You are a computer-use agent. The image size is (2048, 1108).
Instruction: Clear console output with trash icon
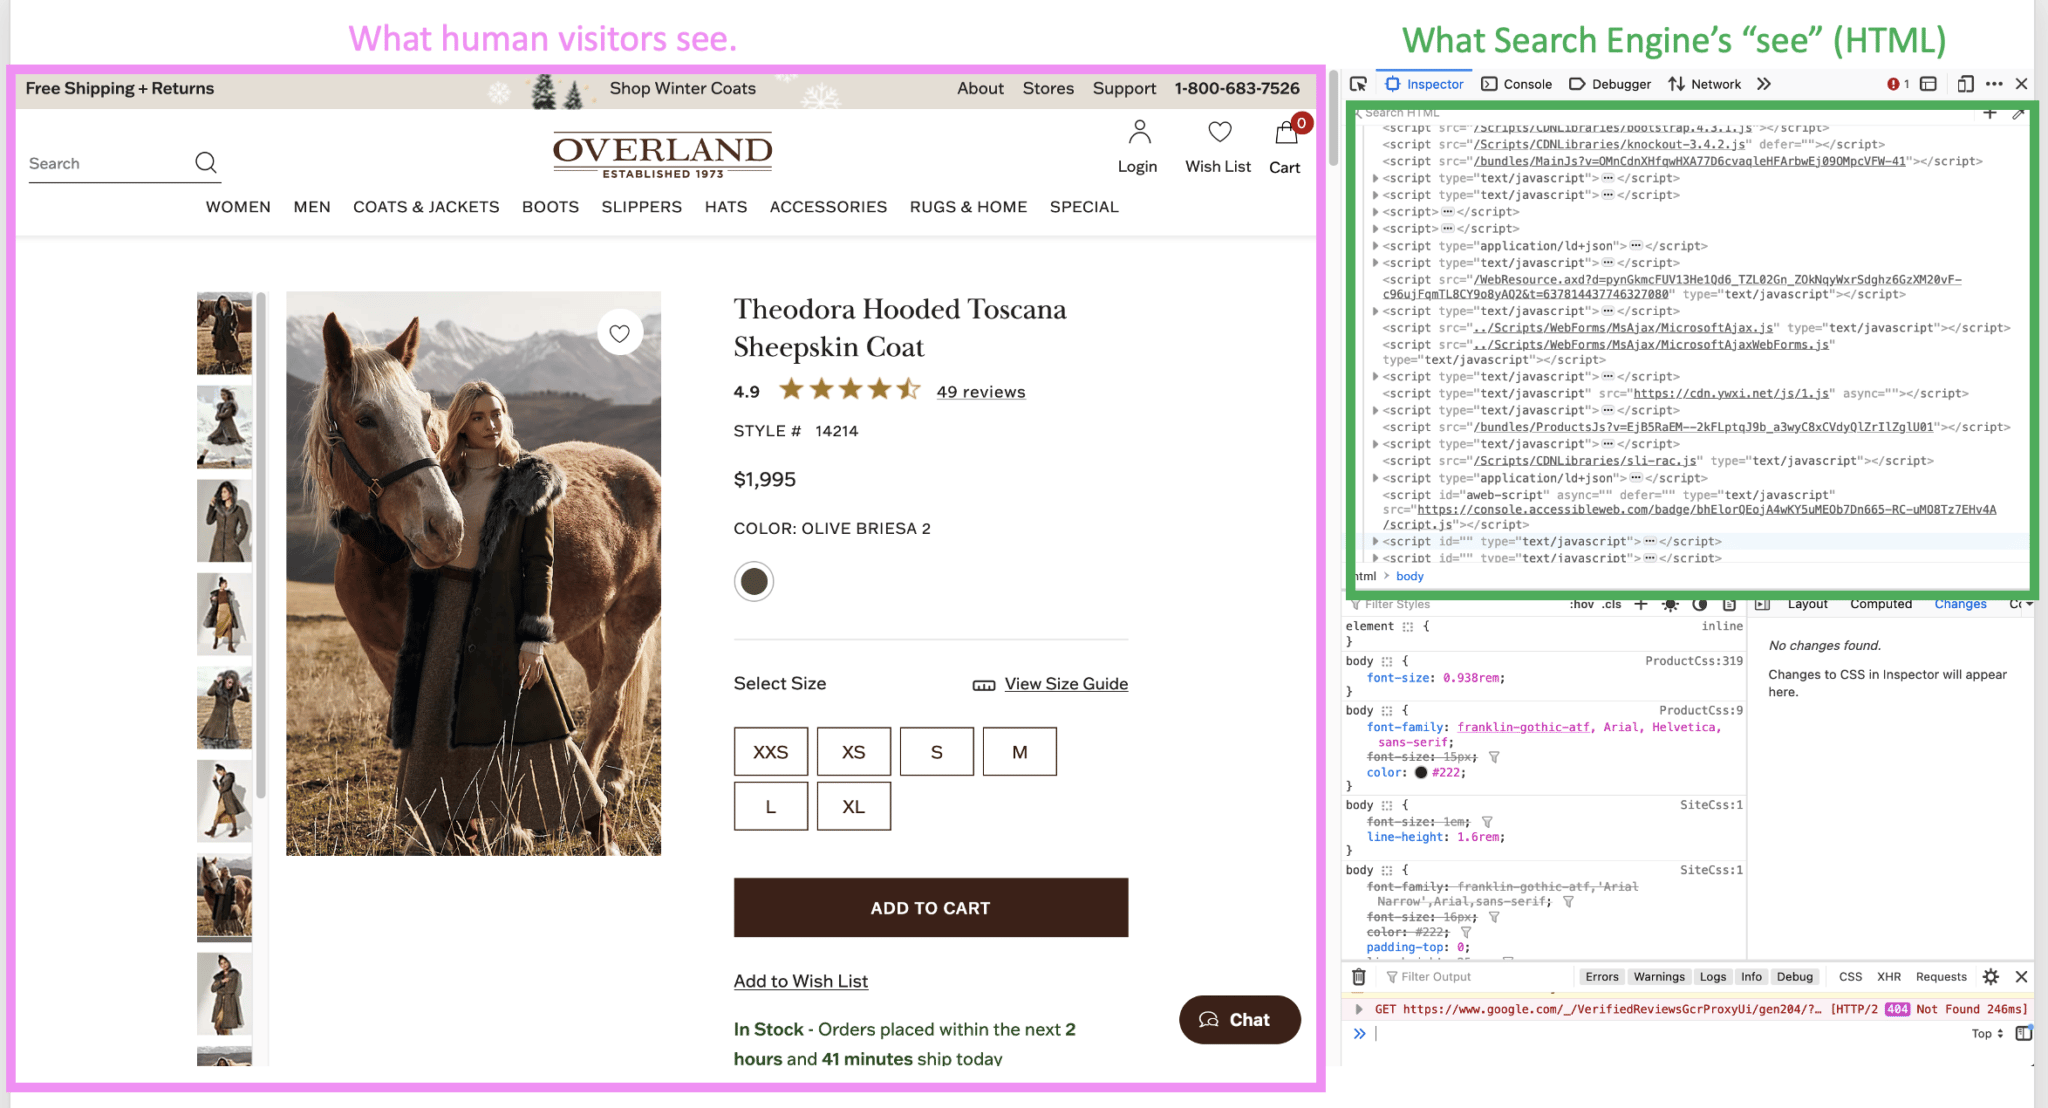pos(1358,977)
